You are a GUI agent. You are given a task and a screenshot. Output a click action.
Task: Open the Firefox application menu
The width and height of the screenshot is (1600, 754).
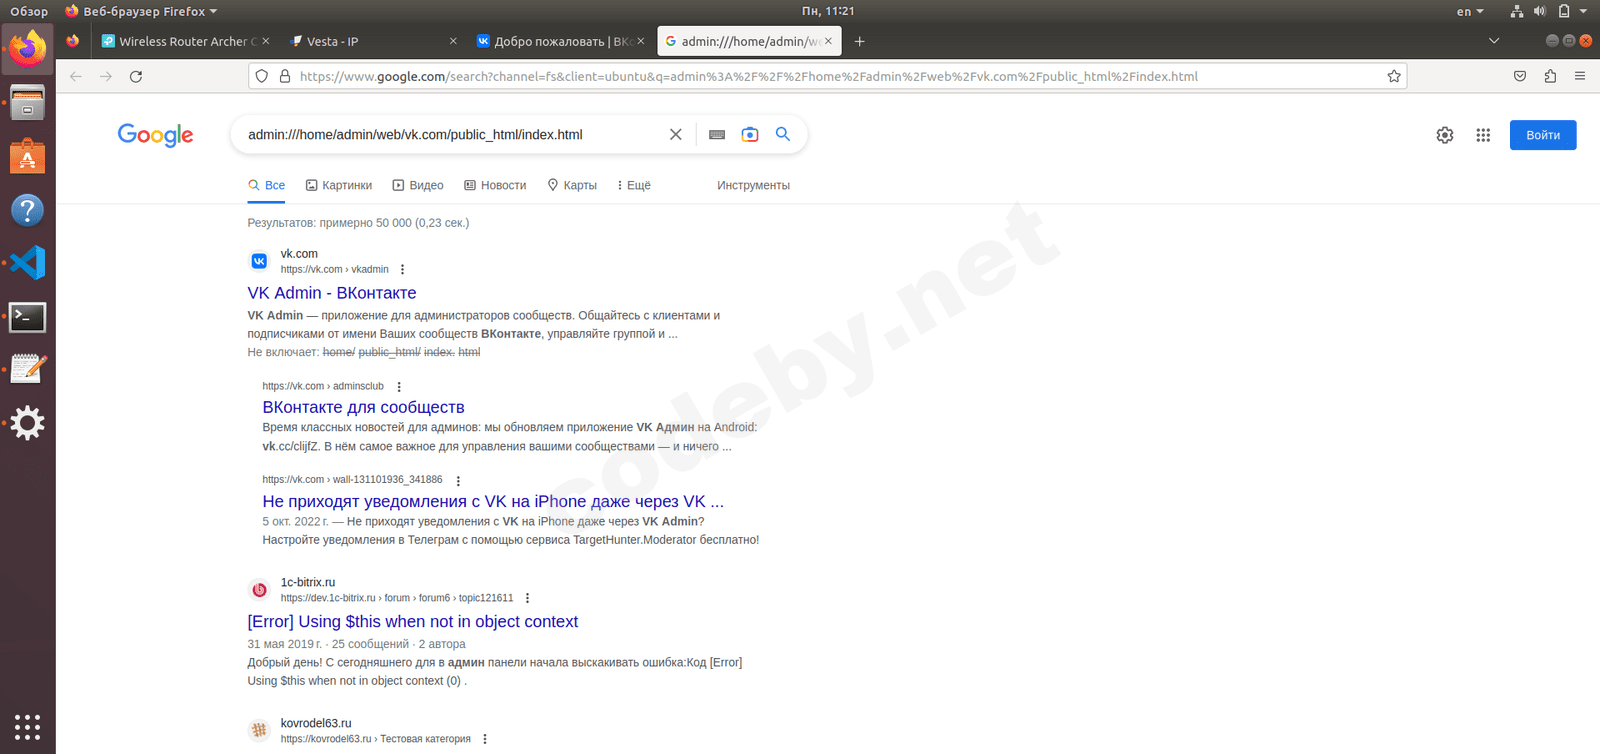tap(1580, 76)
